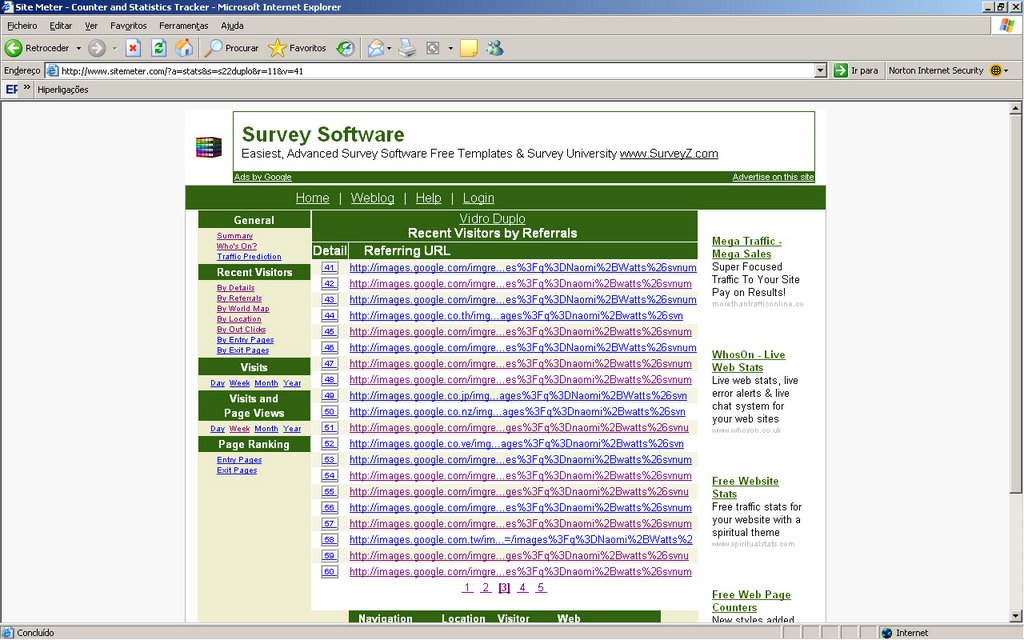Open detail icon for visit 50
Screen dimensions: 1024x640
pyautogui.click(x=330, y=411)
